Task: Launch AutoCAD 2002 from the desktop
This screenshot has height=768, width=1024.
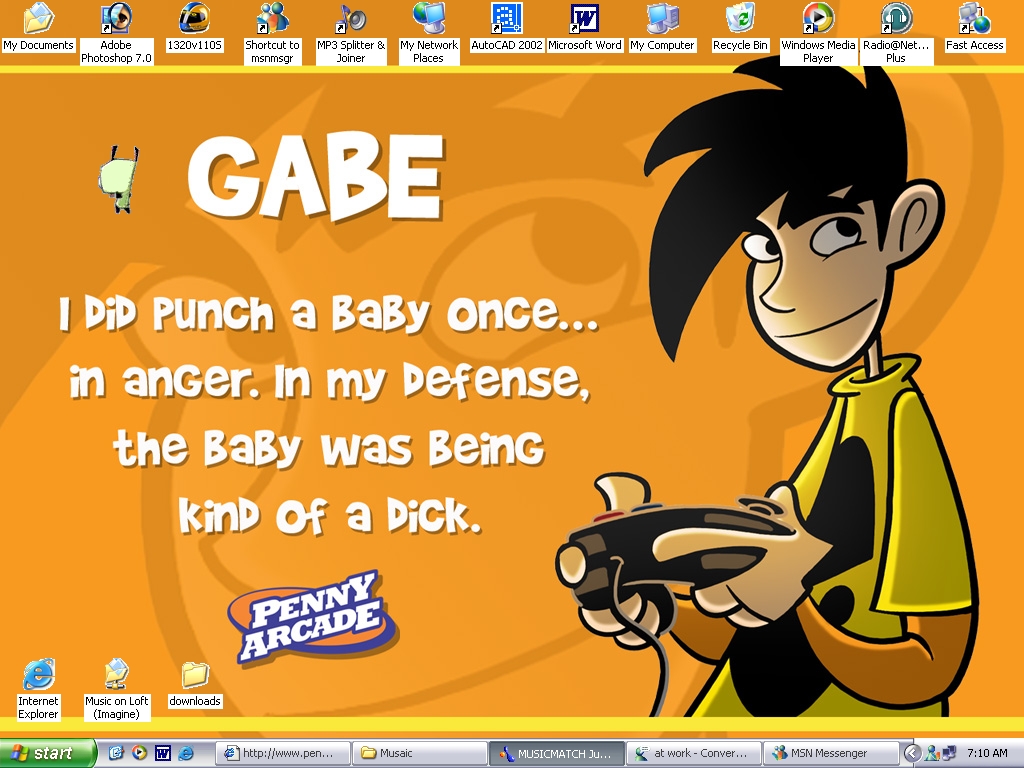Action: tap(506, 20)
